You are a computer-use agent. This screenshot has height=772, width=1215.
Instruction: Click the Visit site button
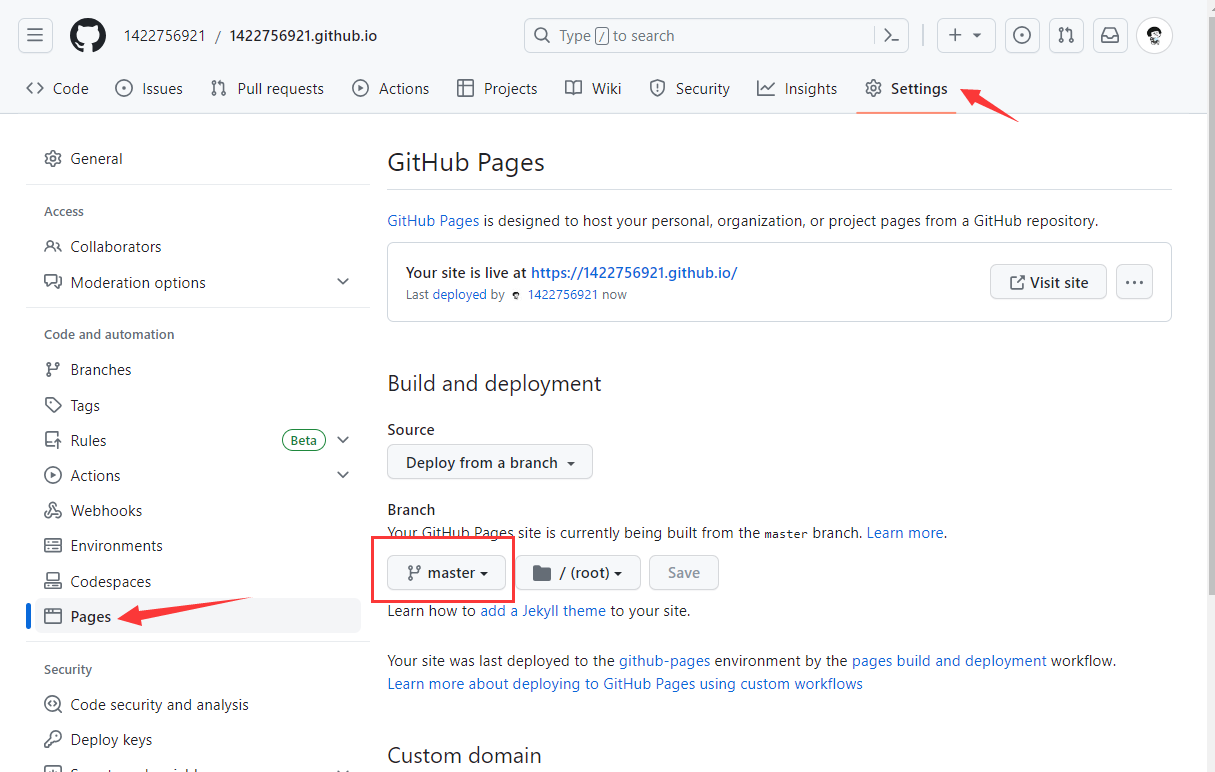pyautogui.click(x=1047, y=282)
